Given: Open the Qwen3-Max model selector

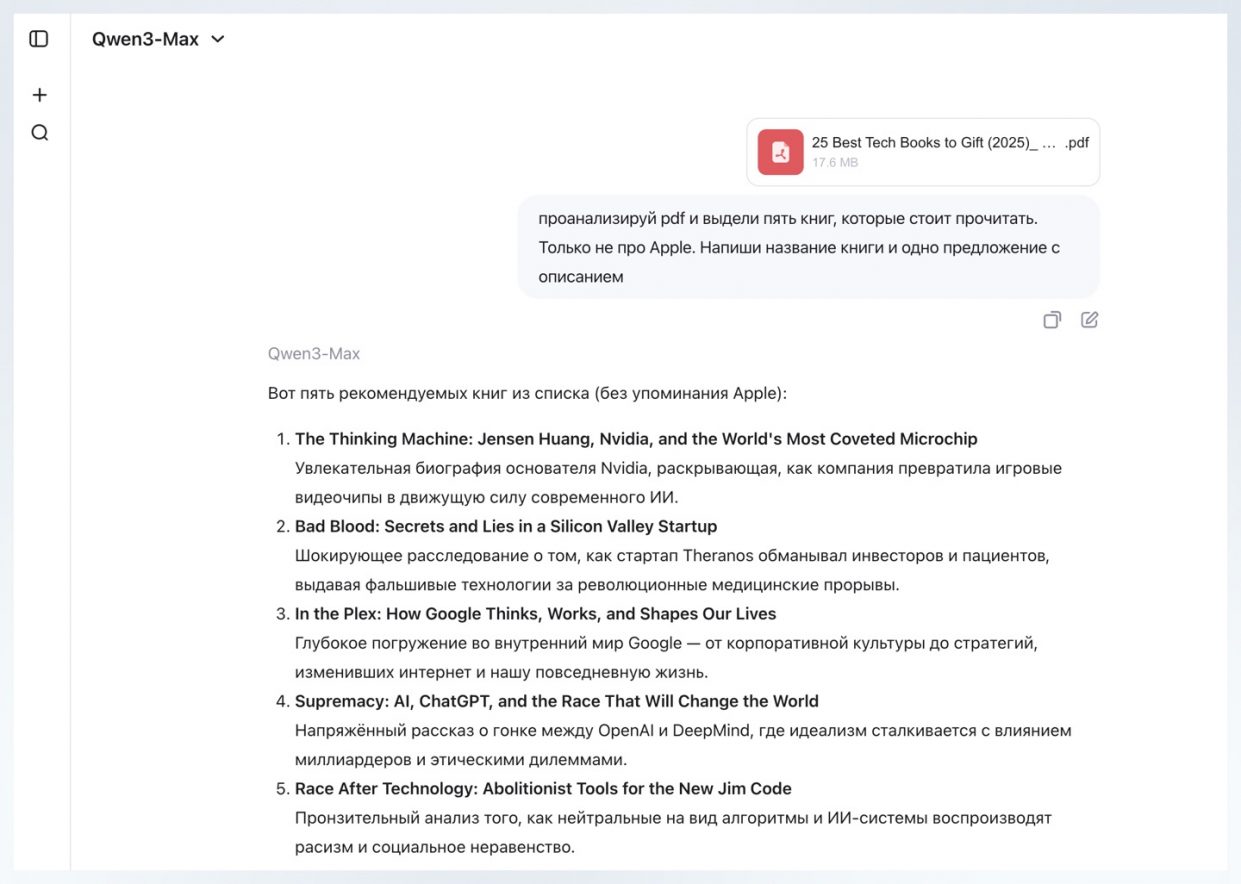Looking at the screenshot, I should 146,39.
